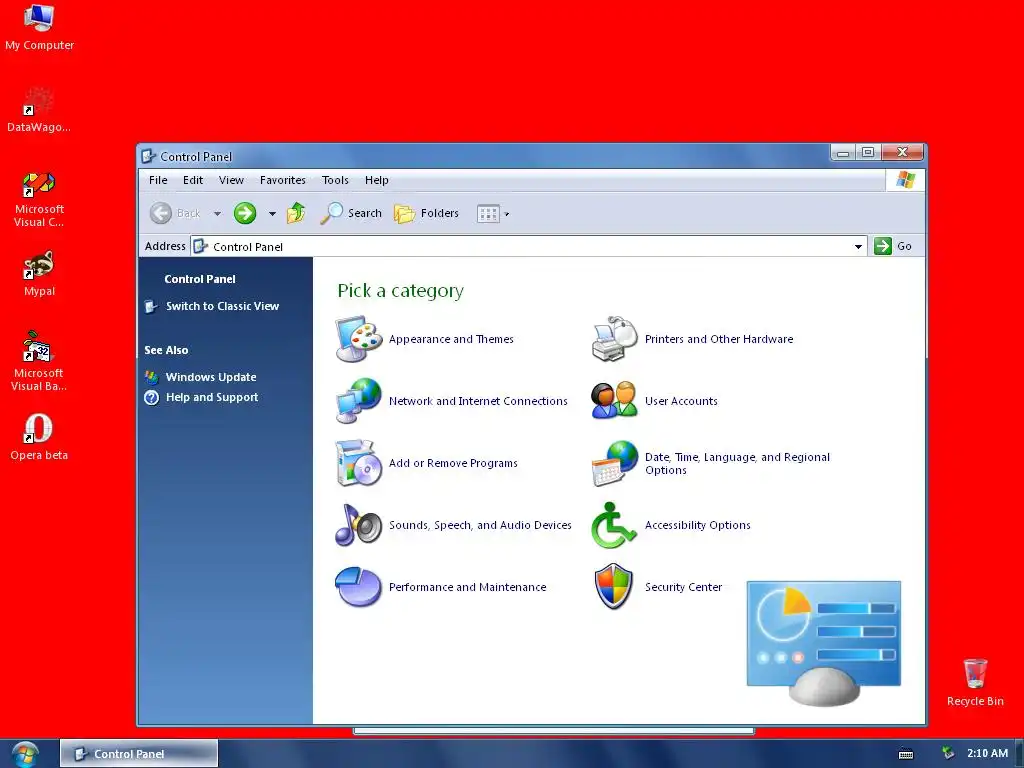Screen dimensions: 1024x768
Task: Click the Help and Support question icon
Action: [x=152, y=397]
